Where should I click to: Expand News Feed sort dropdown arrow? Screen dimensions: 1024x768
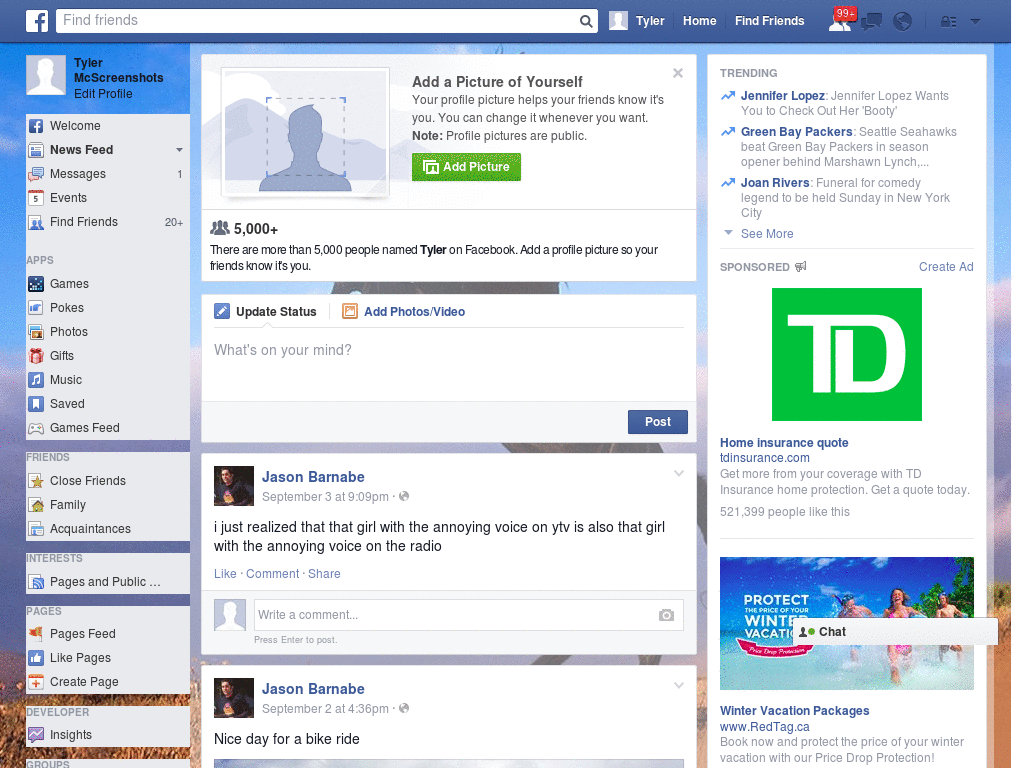pyautogui.click(x=180, y=150)
